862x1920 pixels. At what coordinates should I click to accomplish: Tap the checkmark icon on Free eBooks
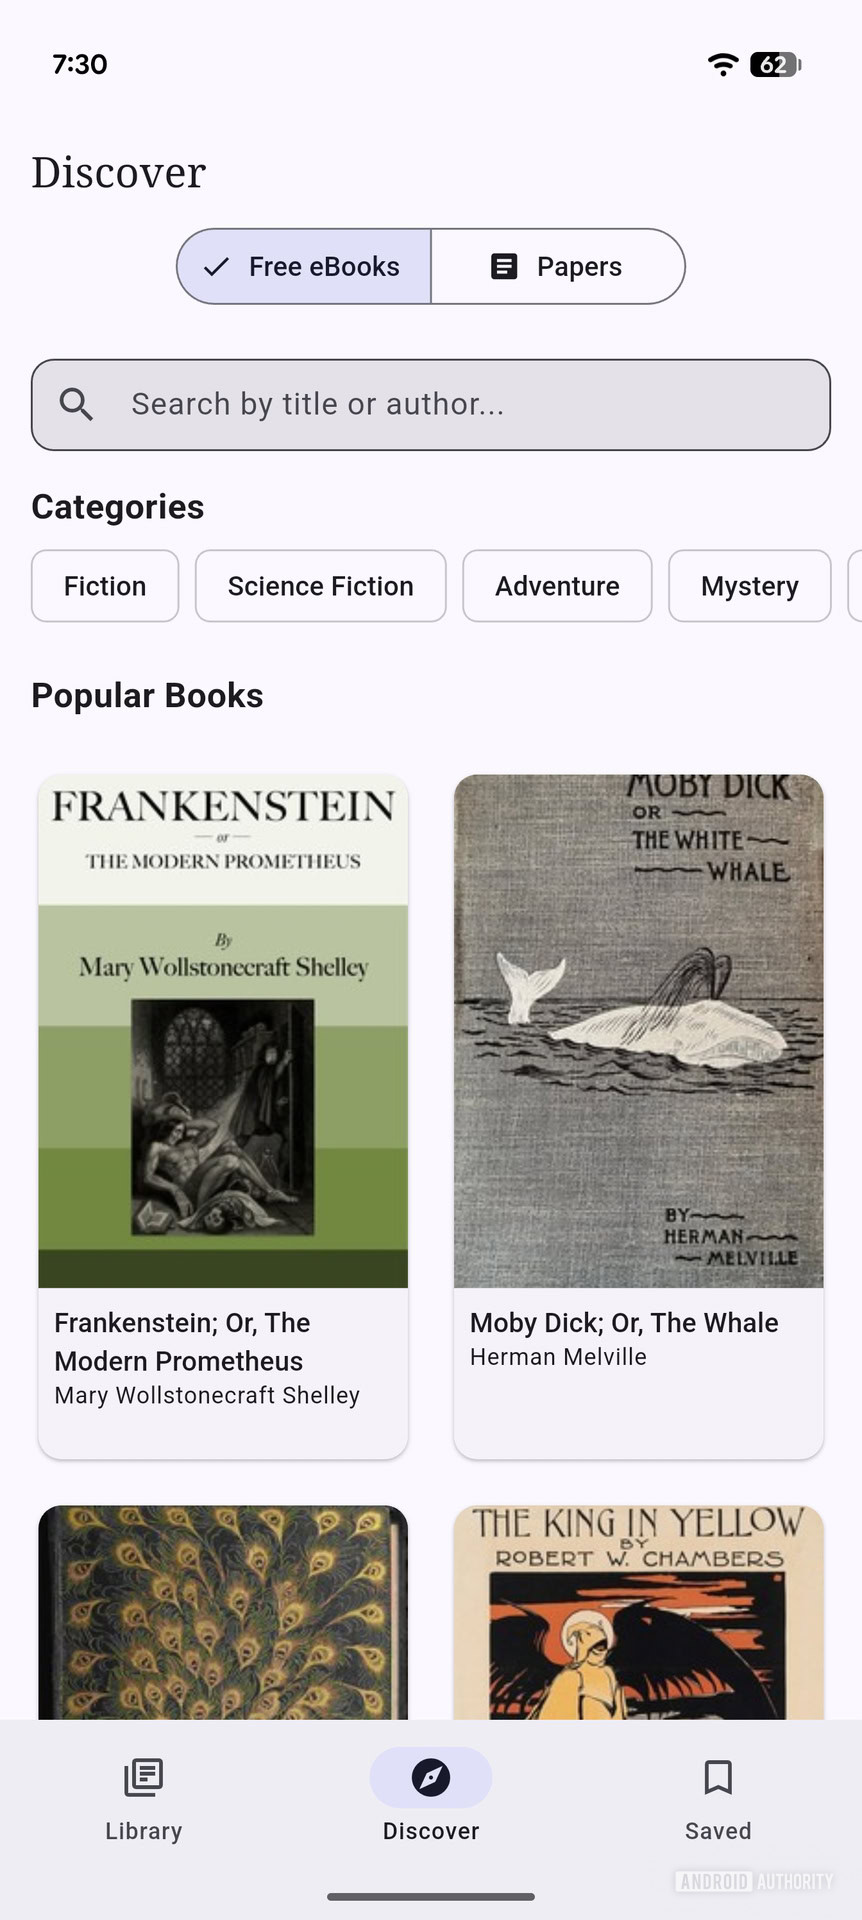coord(214,266)
